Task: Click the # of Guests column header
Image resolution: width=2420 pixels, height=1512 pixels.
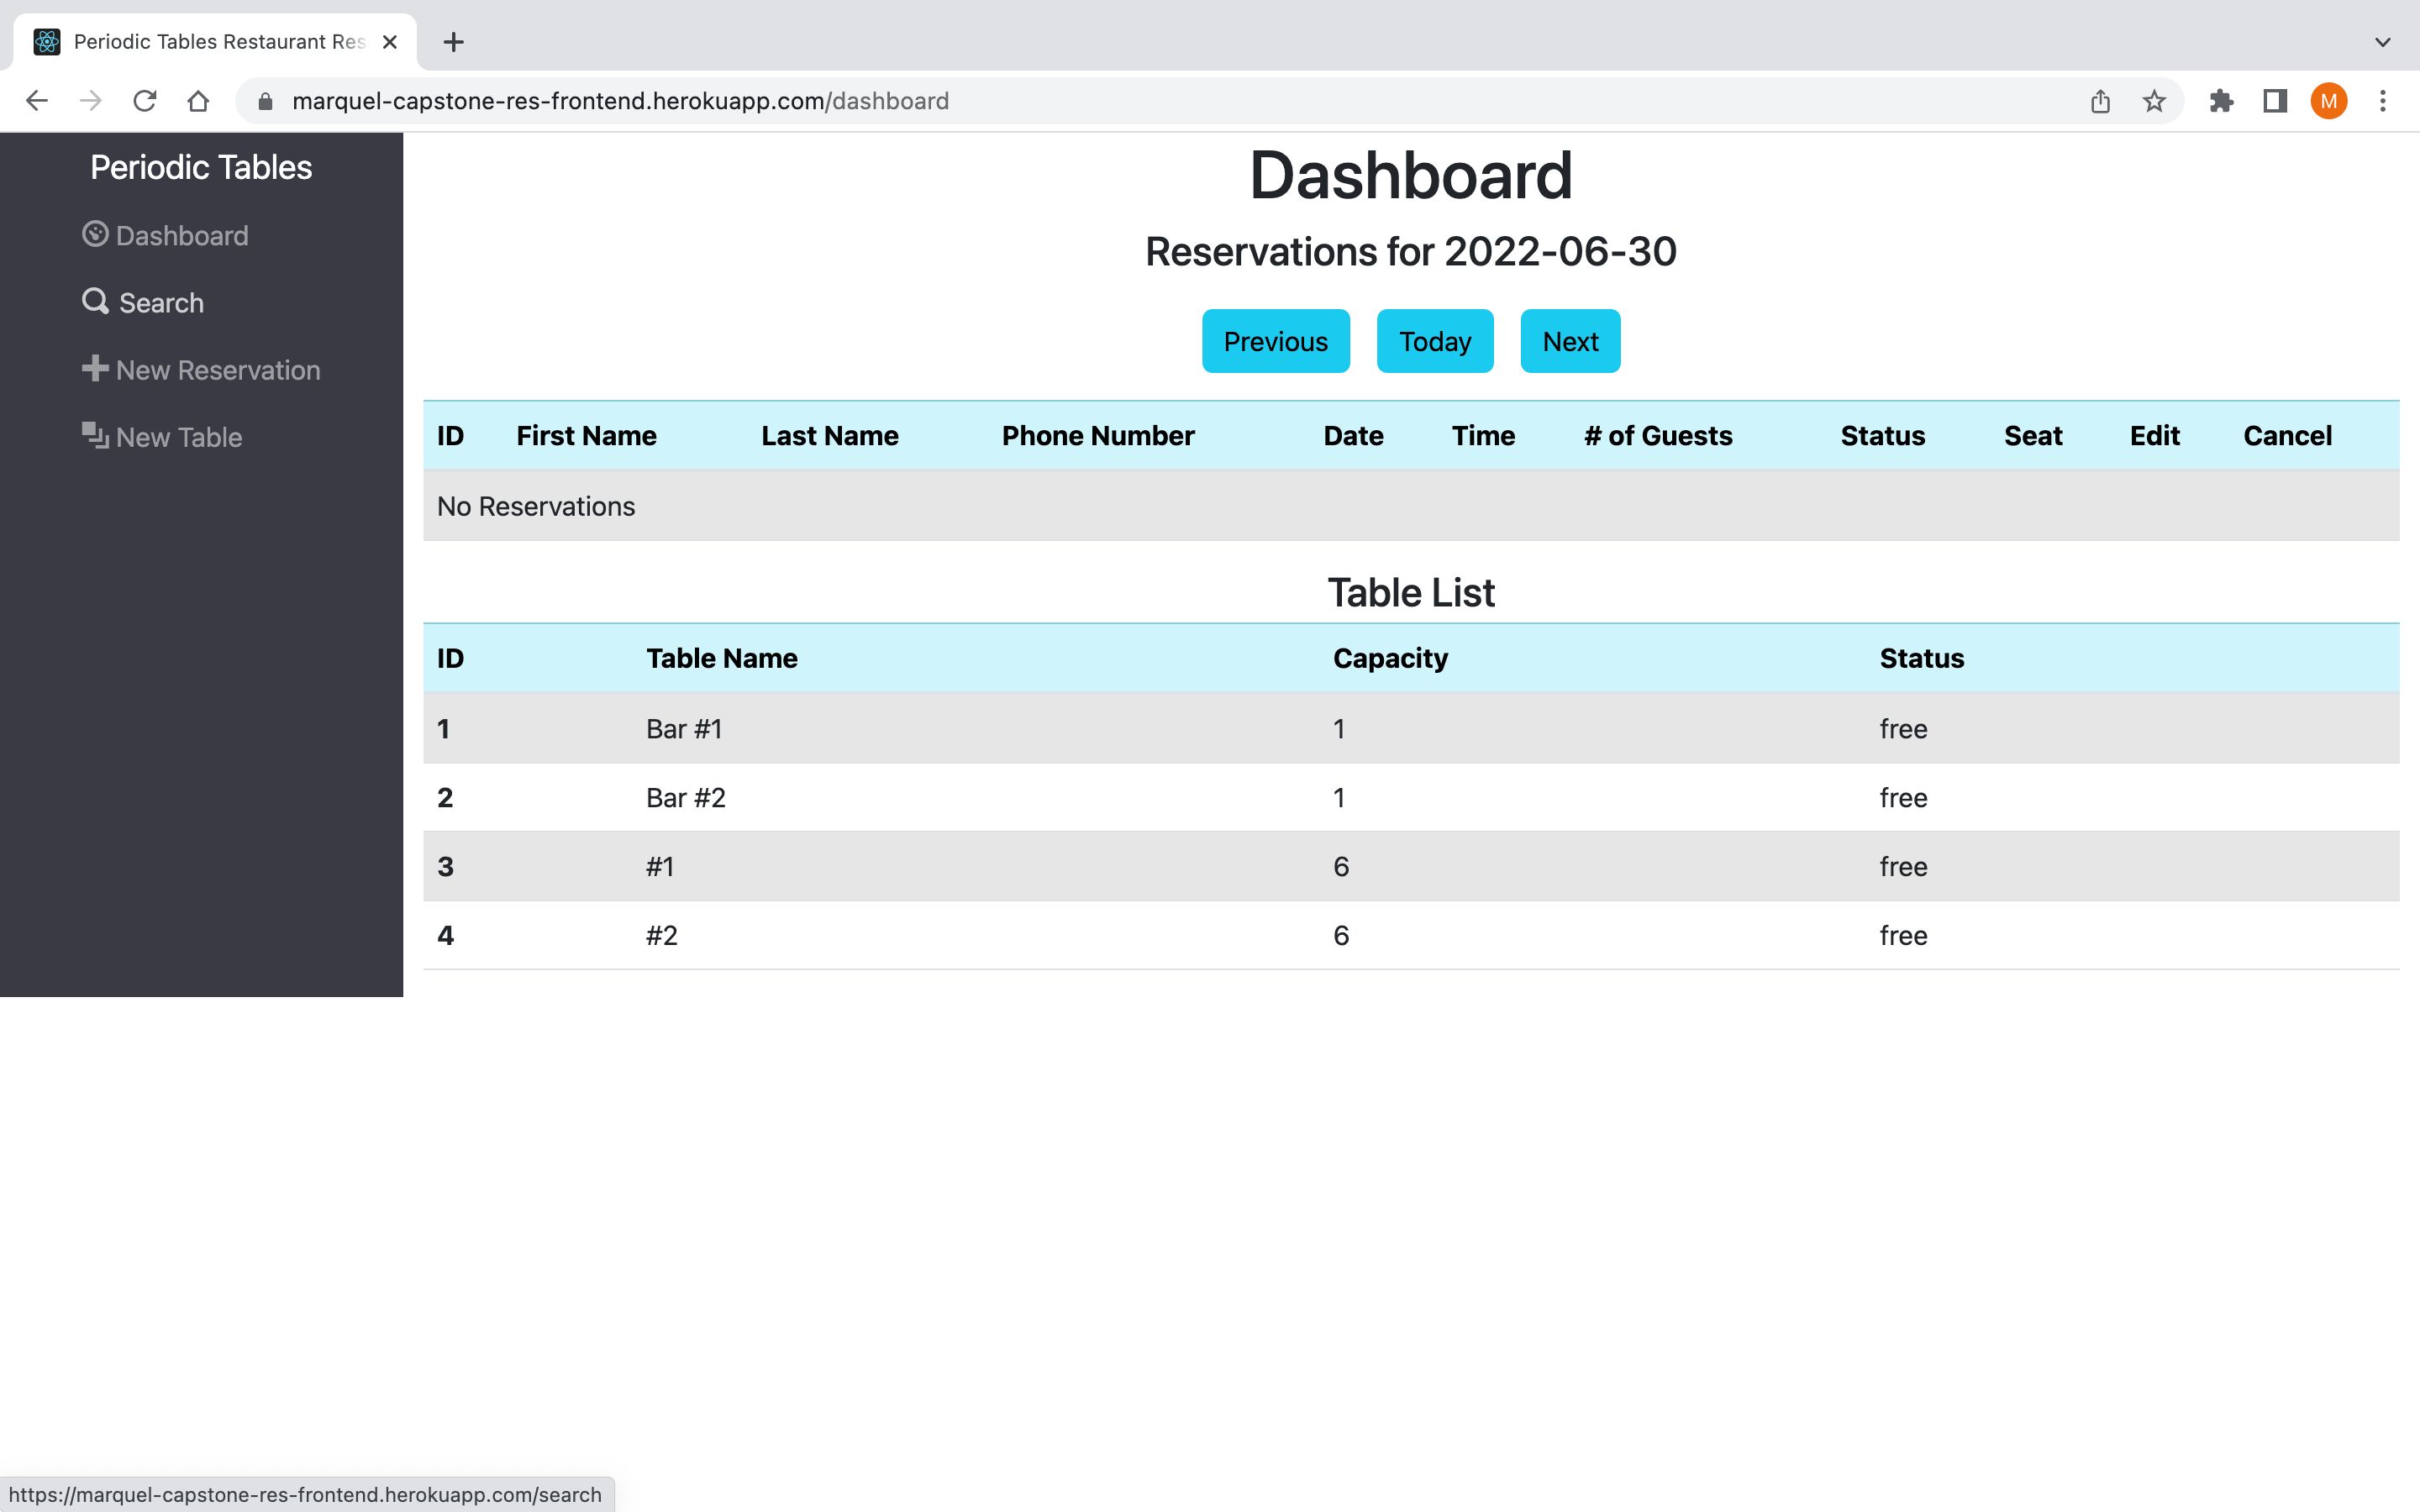Action: click(1658, 436)
